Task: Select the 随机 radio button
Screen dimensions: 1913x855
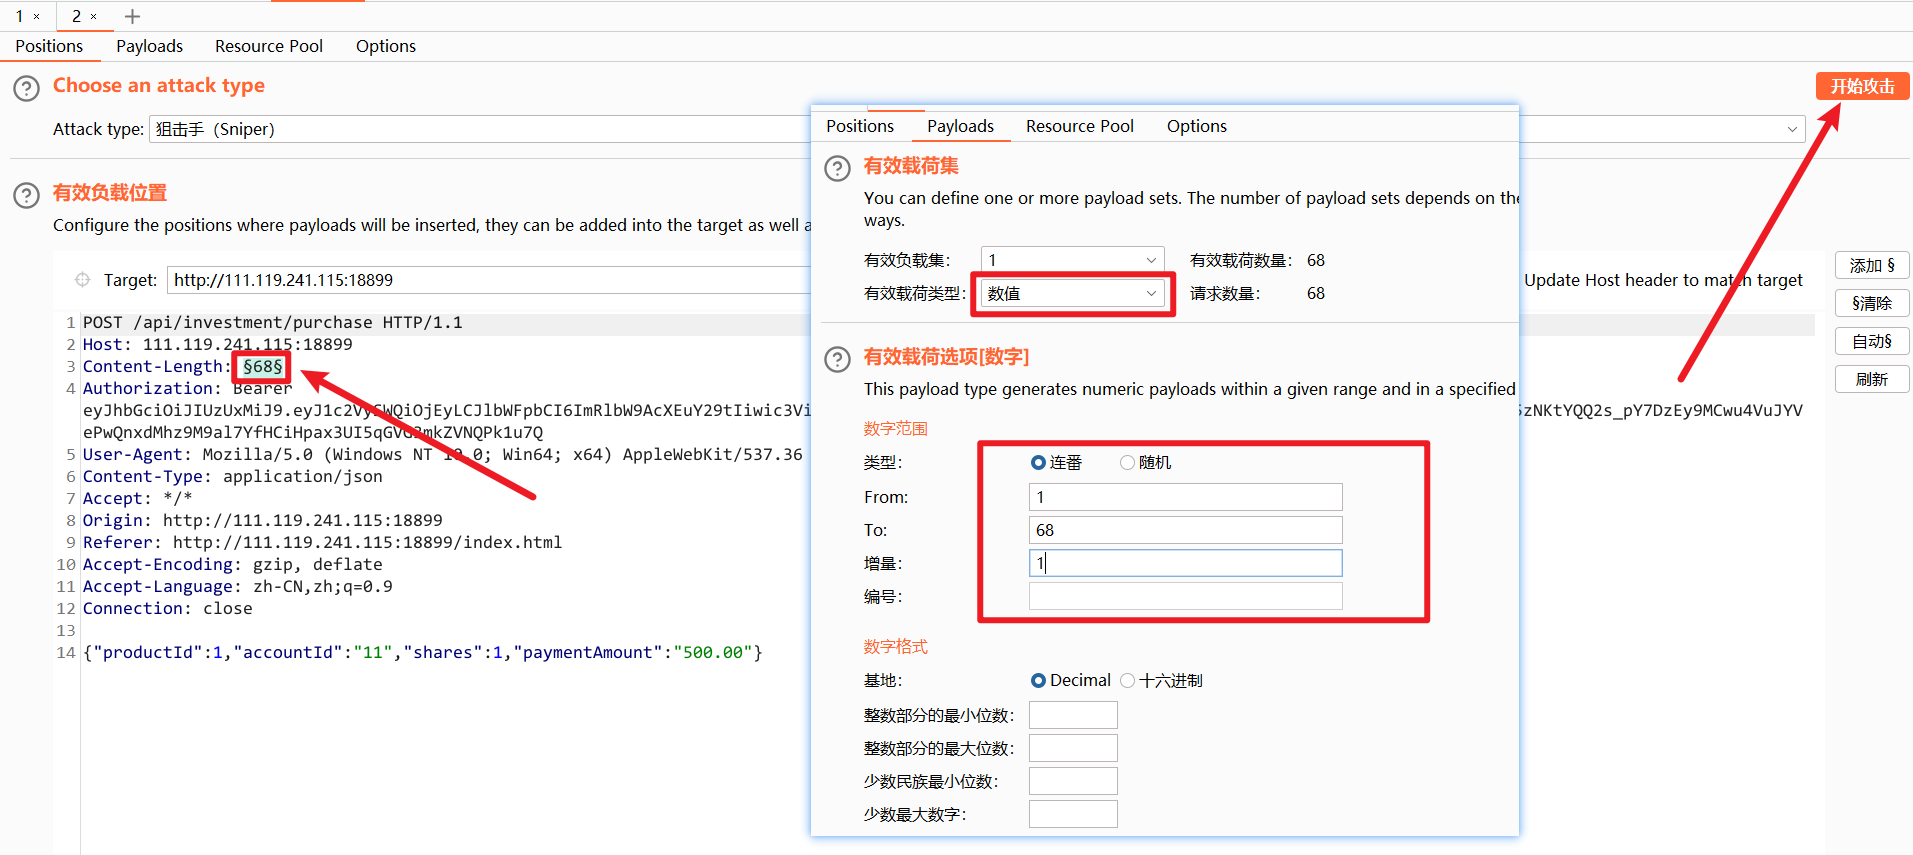Action: point(1127,462)
